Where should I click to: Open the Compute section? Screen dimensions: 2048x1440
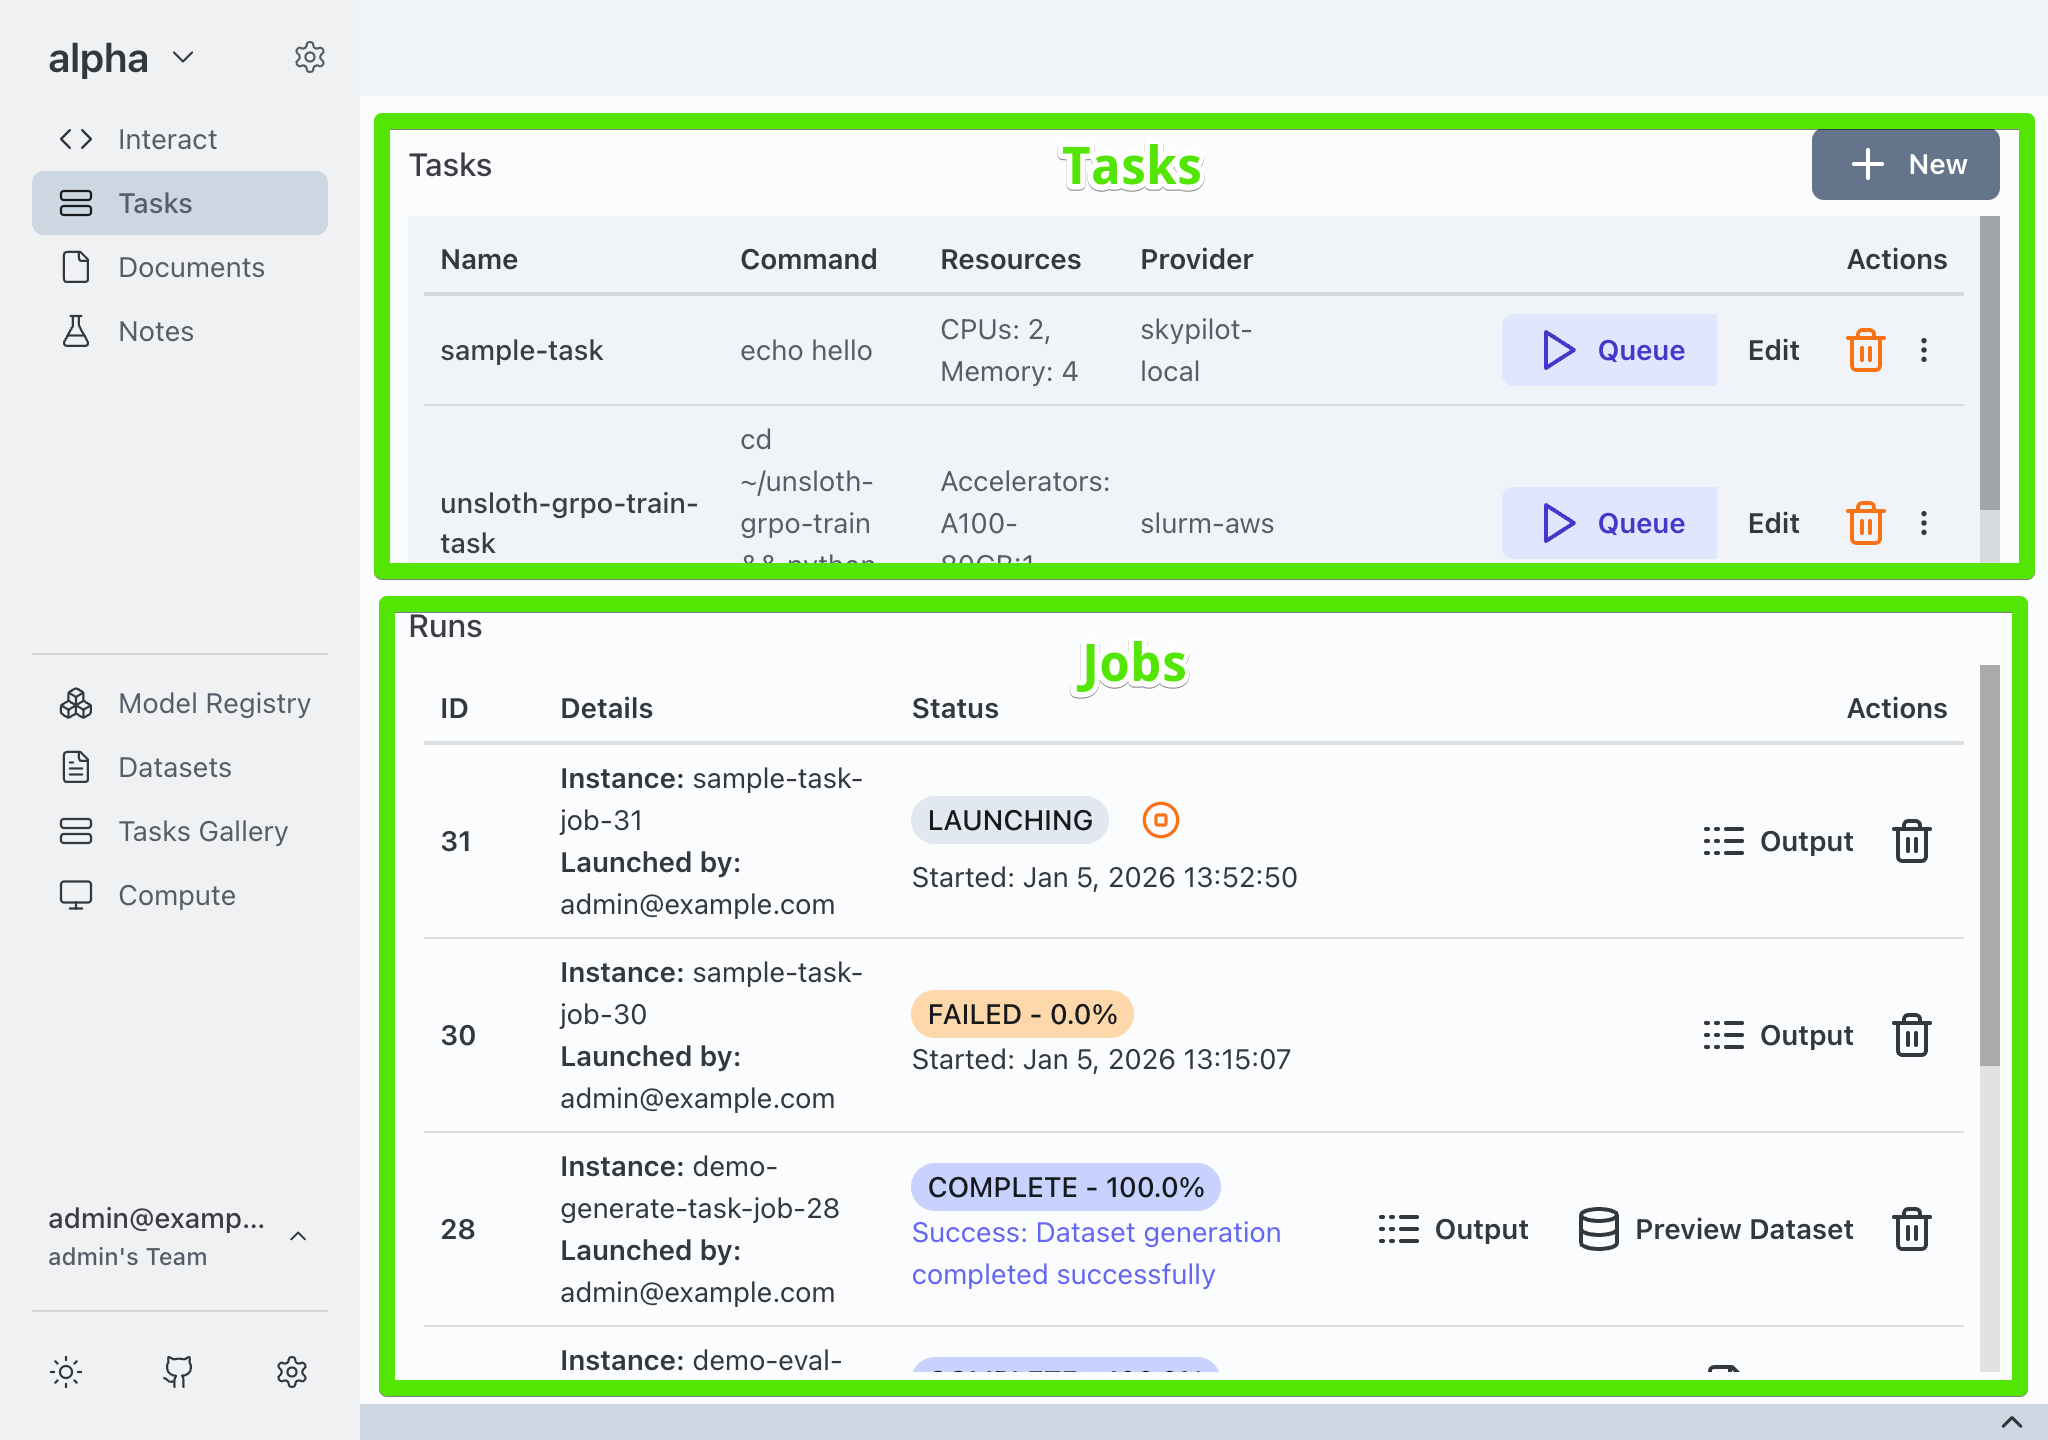pos(177,895)
